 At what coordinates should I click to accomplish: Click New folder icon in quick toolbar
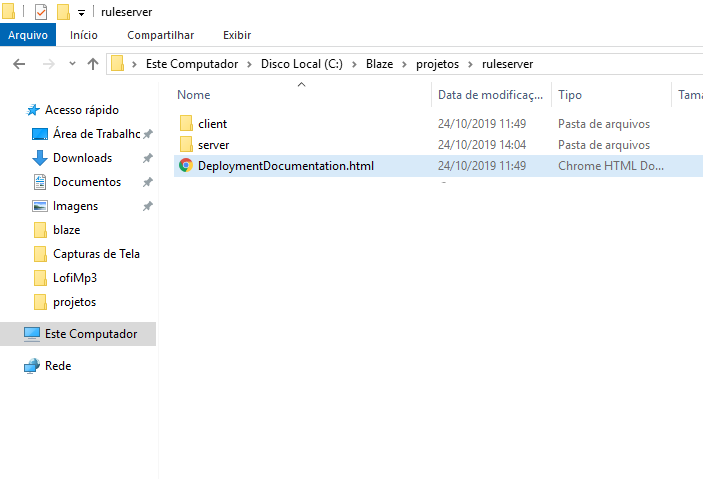pyautogui.click(x=64, y=12)
